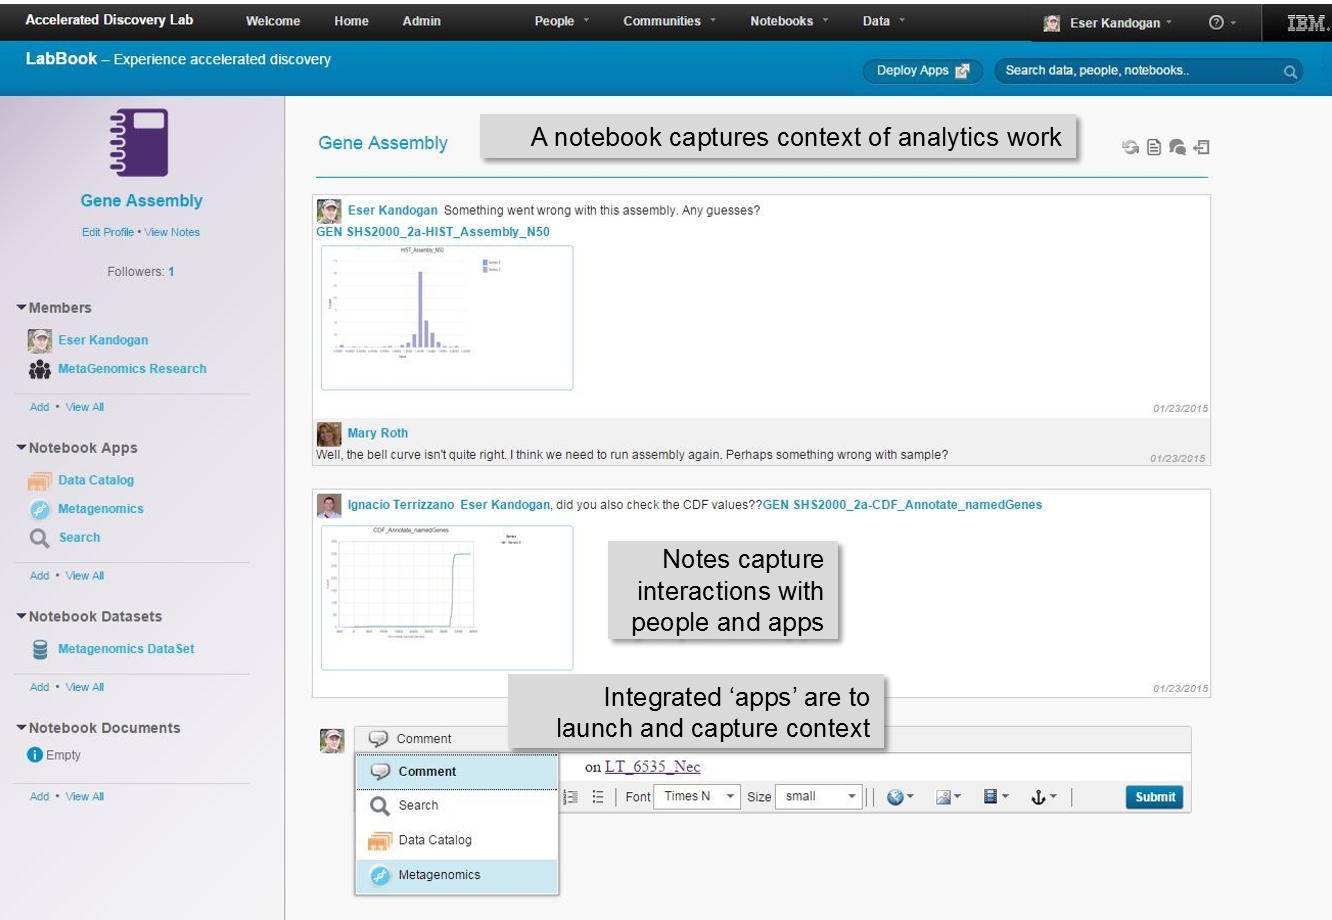
Task: Open the Communities dropdown menu
Action: (669, 21)
